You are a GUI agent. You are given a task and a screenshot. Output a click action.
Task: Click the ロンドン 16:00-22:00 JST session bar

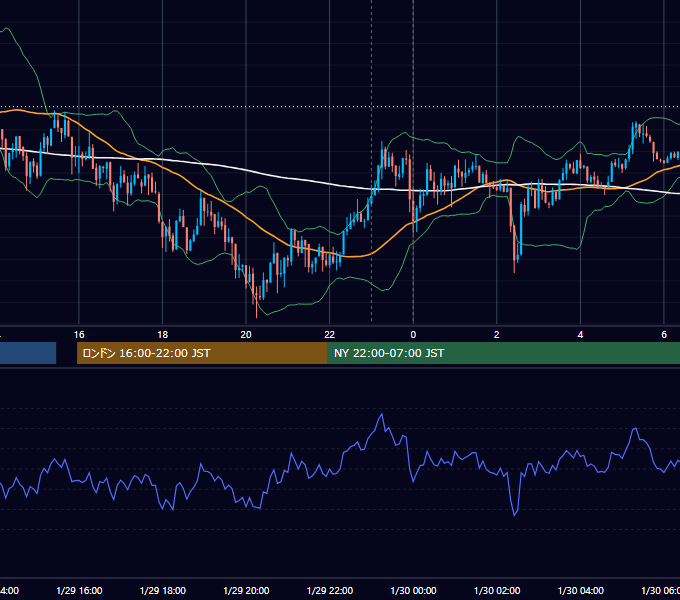coord(202,353)
